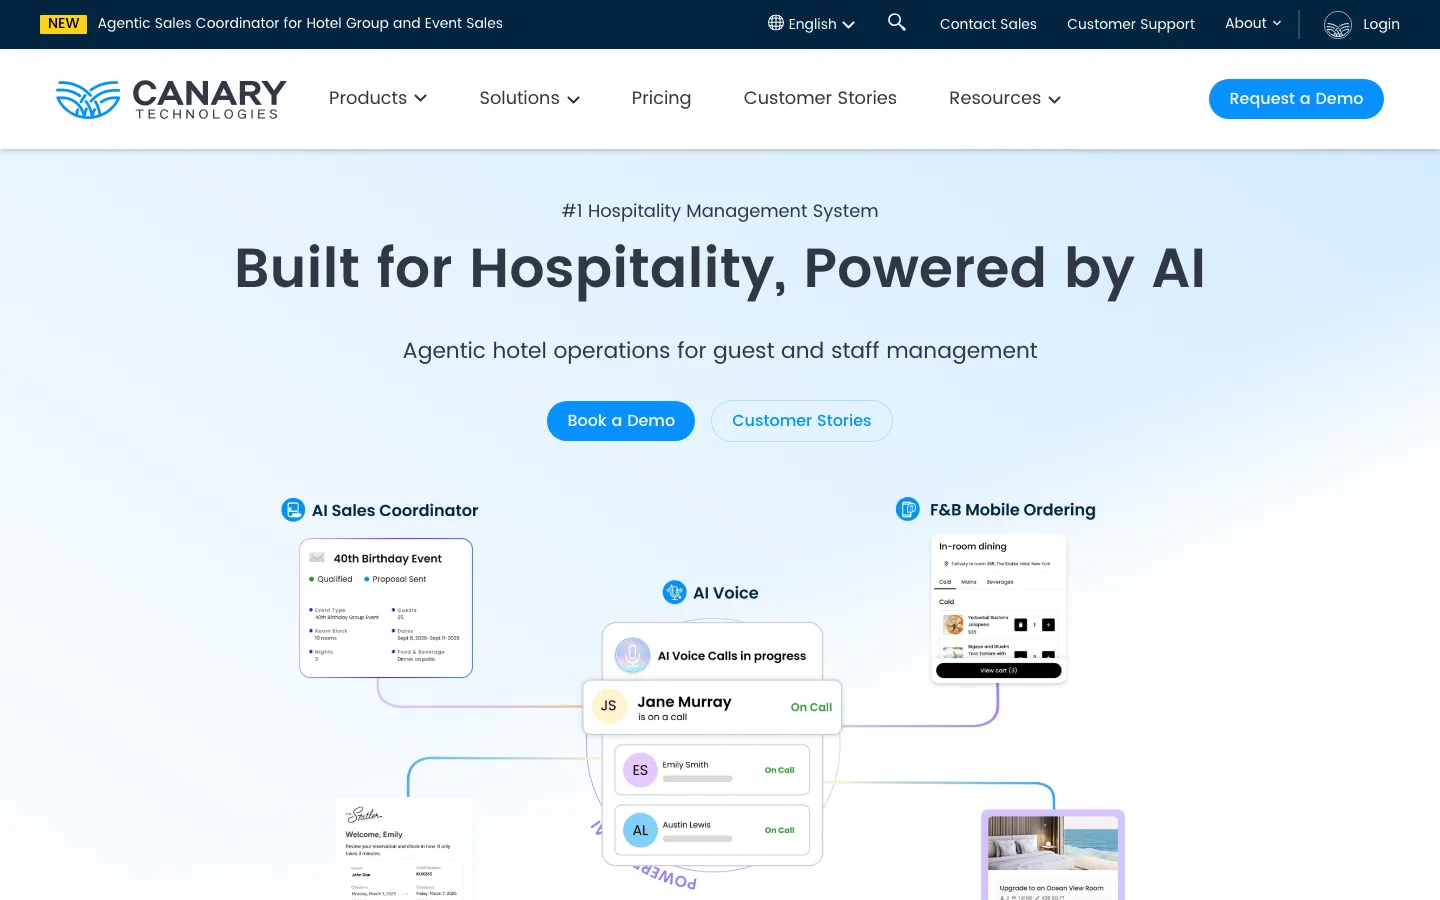This screenshot has width=1440, height=900.
Task: Click the Login link
Action: 1381,24
